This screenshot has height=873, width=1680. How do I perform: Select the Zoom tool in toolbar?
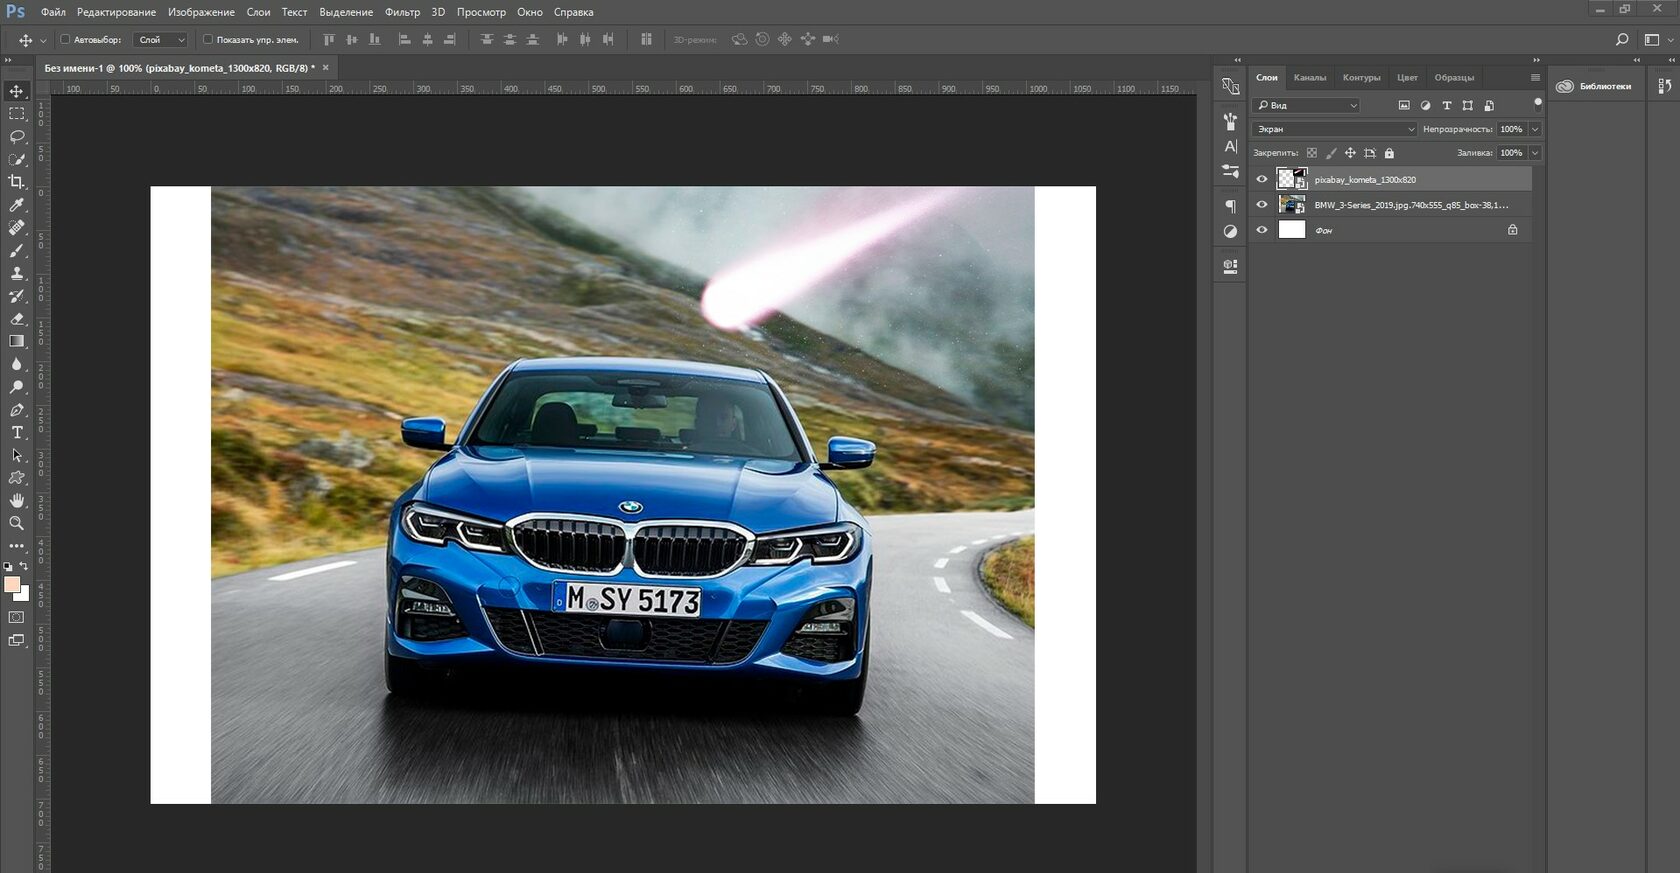(x=17, y=523)
